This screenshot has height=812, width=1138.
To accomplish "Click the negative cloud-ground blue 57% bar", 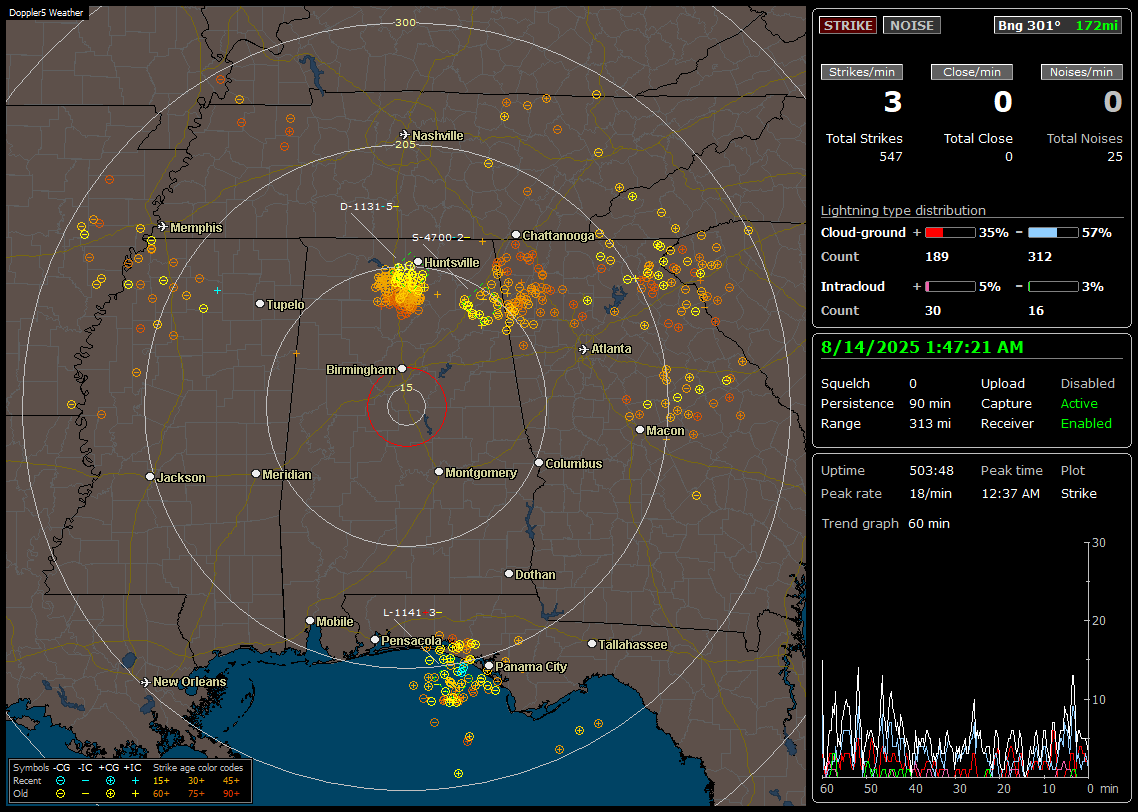I will [1053, 233].
